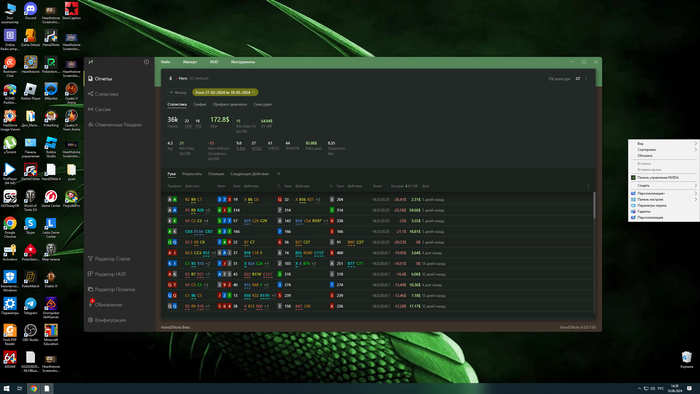
Task: Click the Chrome icon in the taskbar
Action: pyautogui.click(x=33, y=389)
